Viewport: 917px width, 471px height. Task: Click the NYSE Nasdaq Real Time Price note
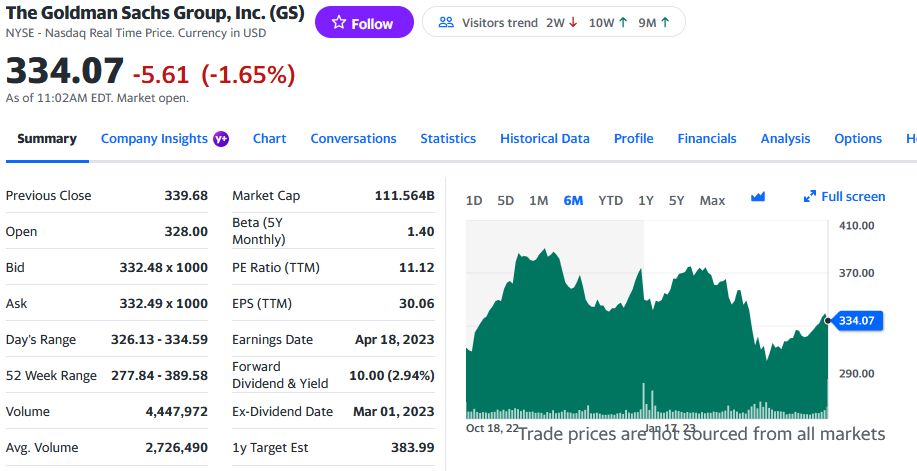tap(136, 33)
